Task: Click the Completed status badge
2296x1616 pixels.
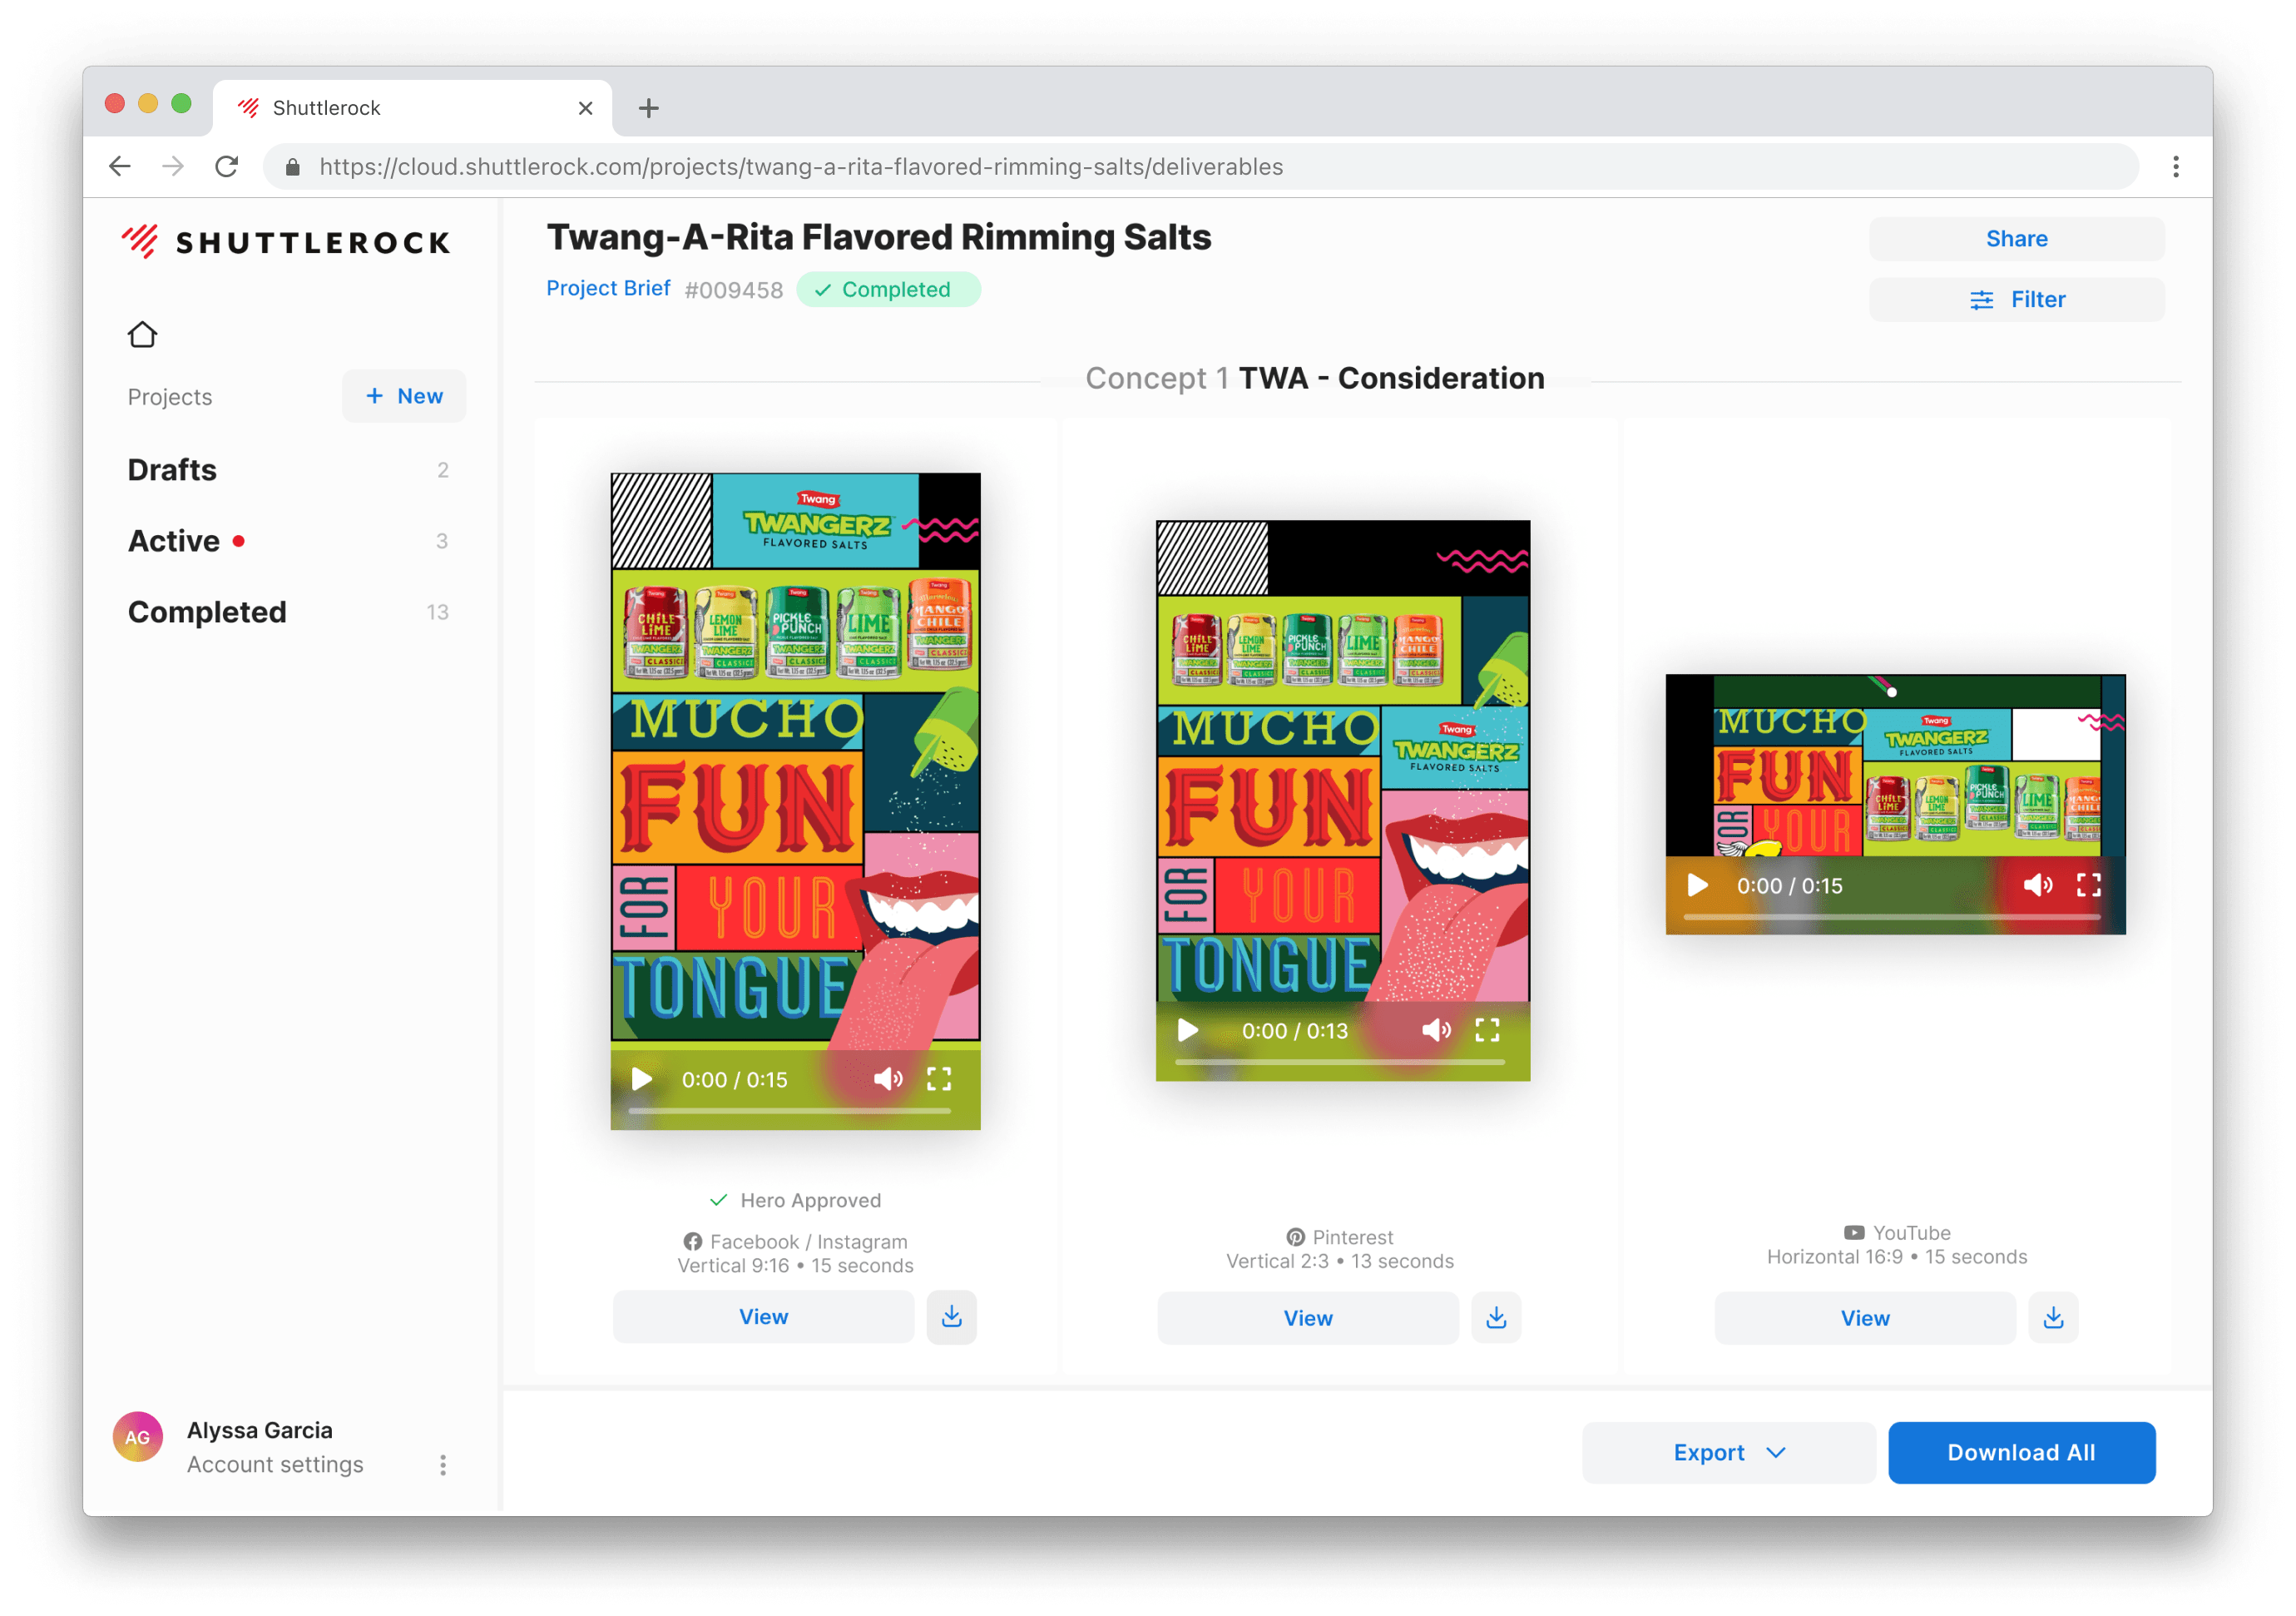Action: click(888, 289)
